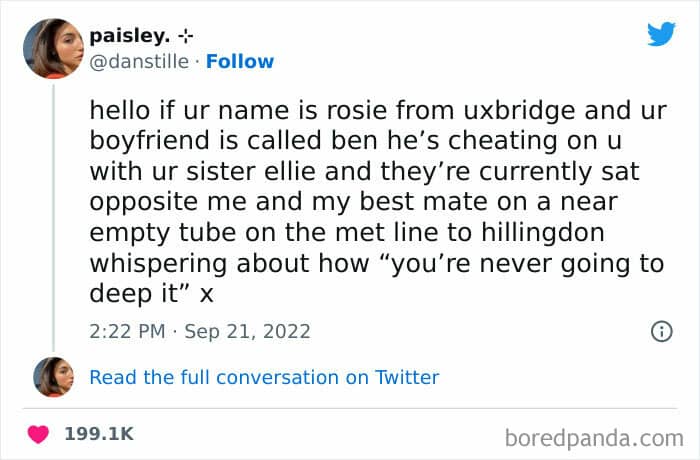The height and width of the screenshot is (460, 700).
Task: Read the full conversation on Twitter
Action: (264, 377)
